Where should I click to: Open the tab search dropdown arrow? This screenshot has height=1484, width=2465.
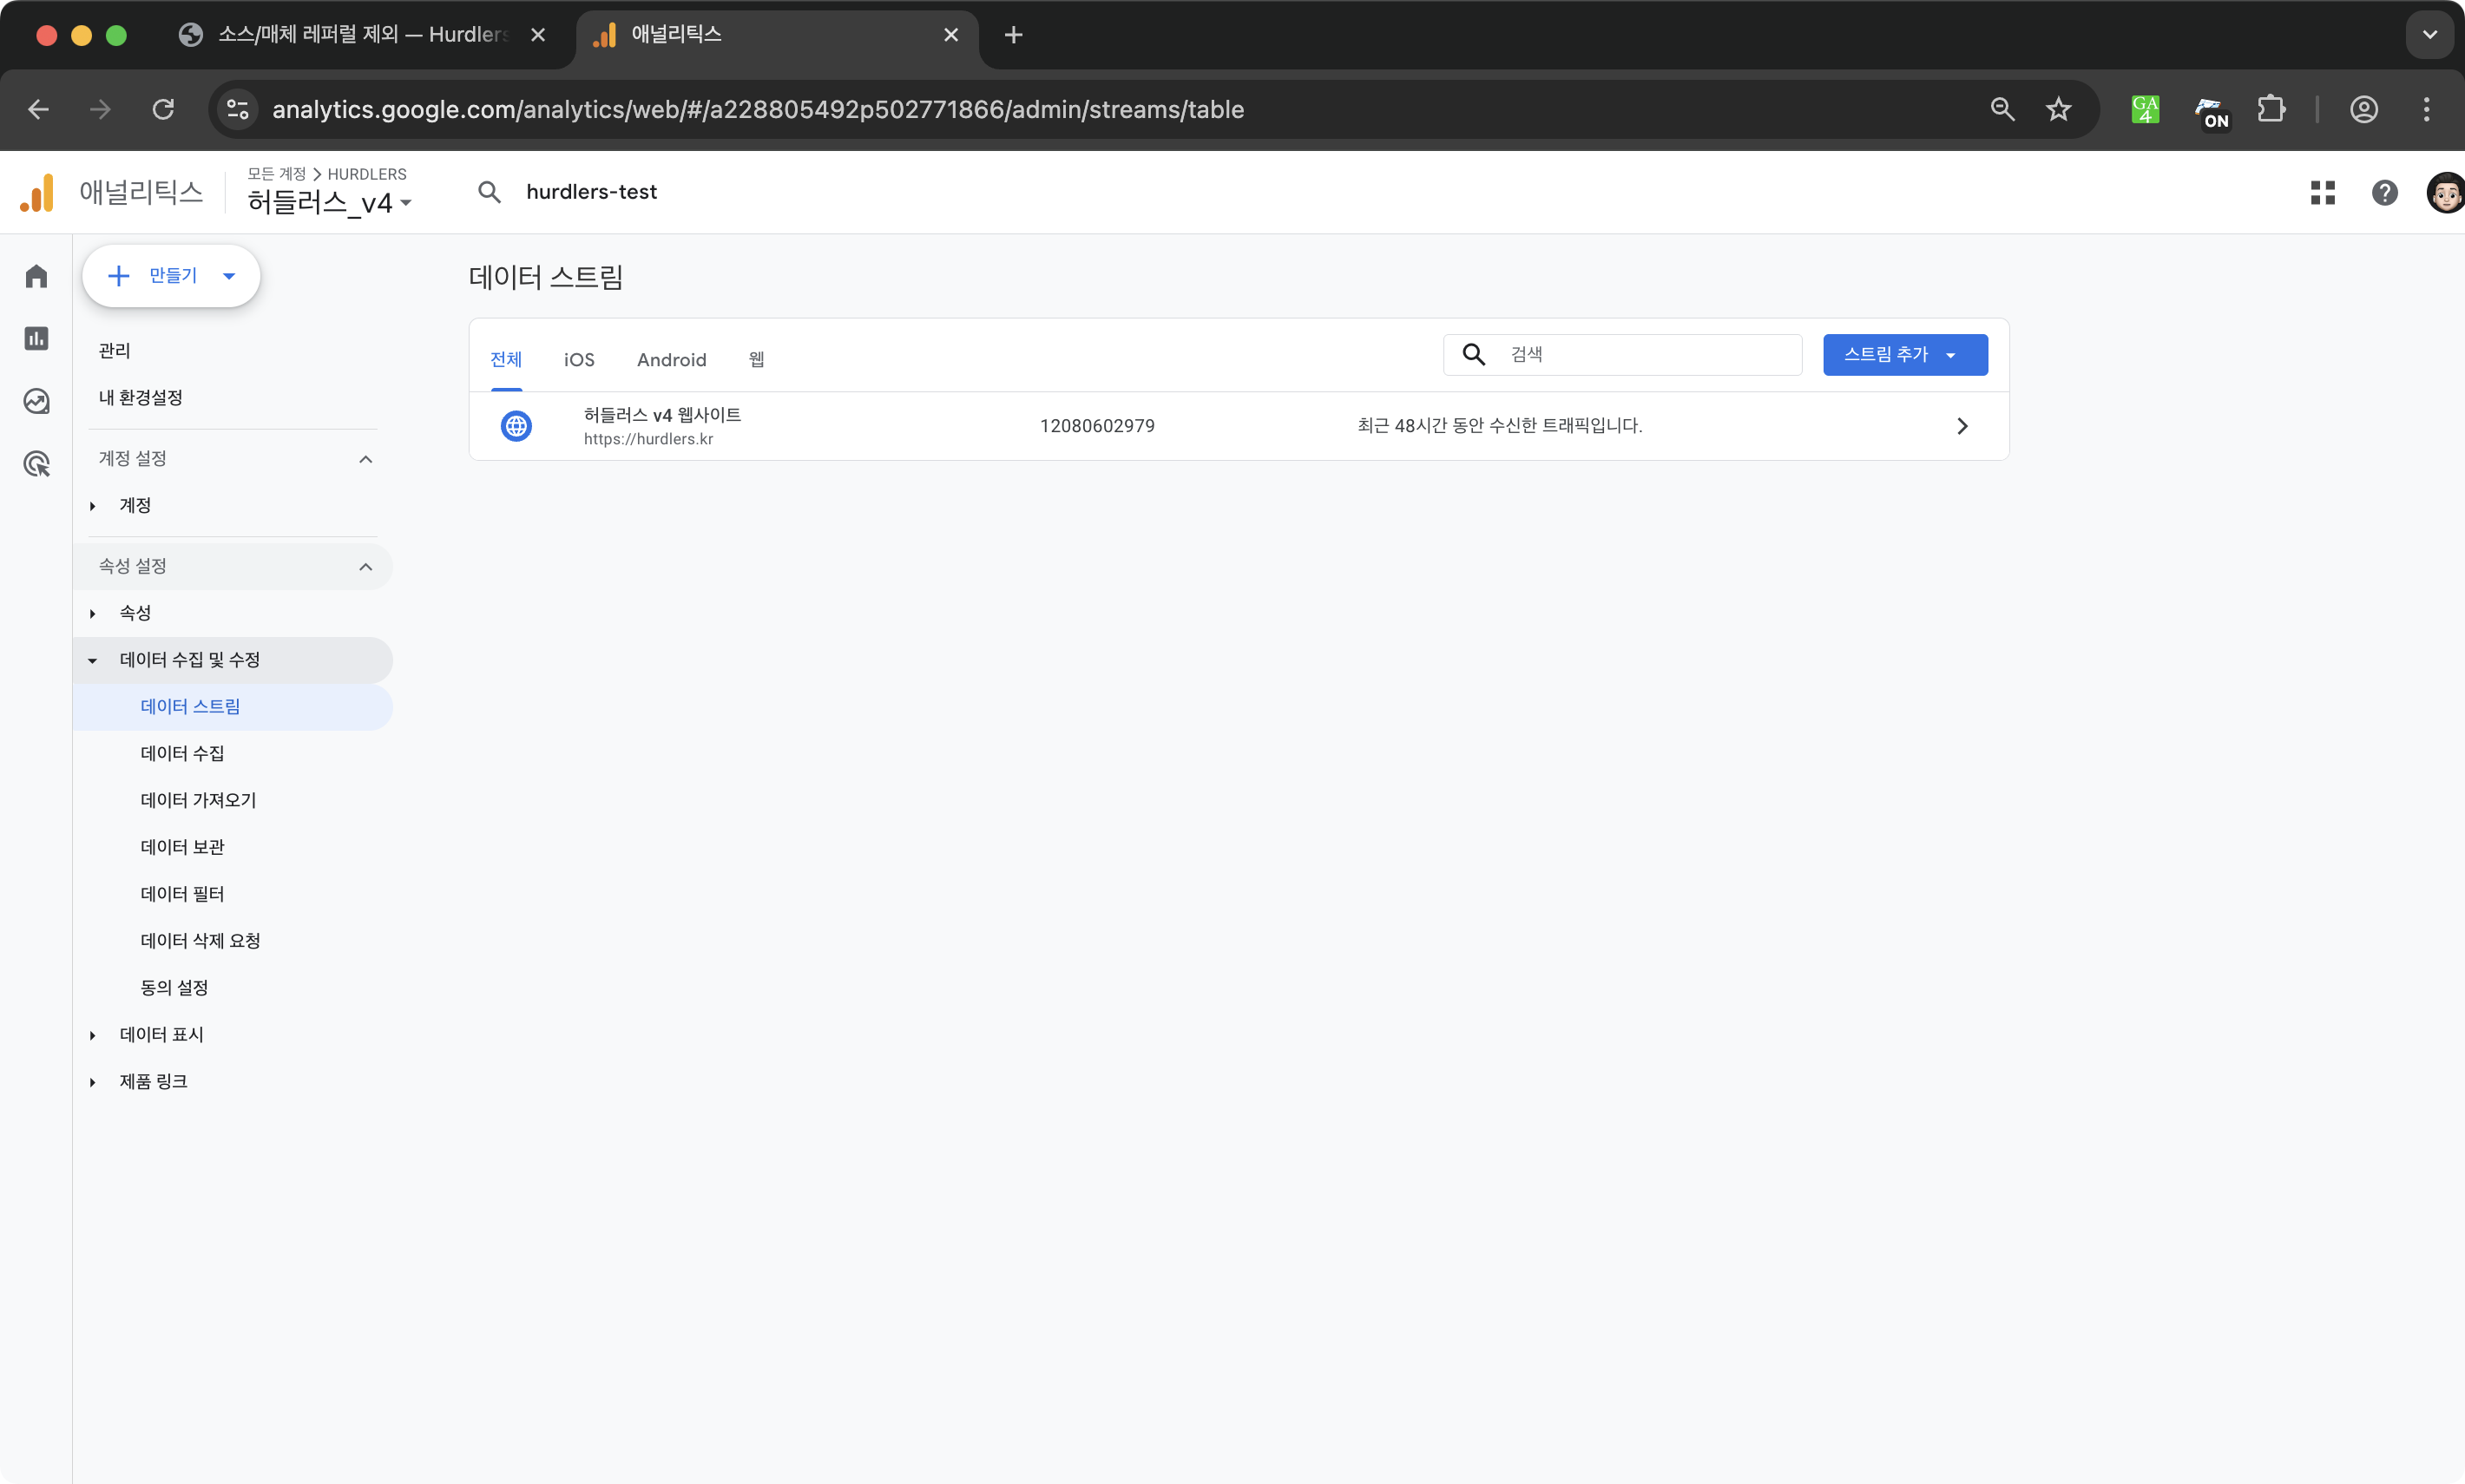coord(2430,35)
